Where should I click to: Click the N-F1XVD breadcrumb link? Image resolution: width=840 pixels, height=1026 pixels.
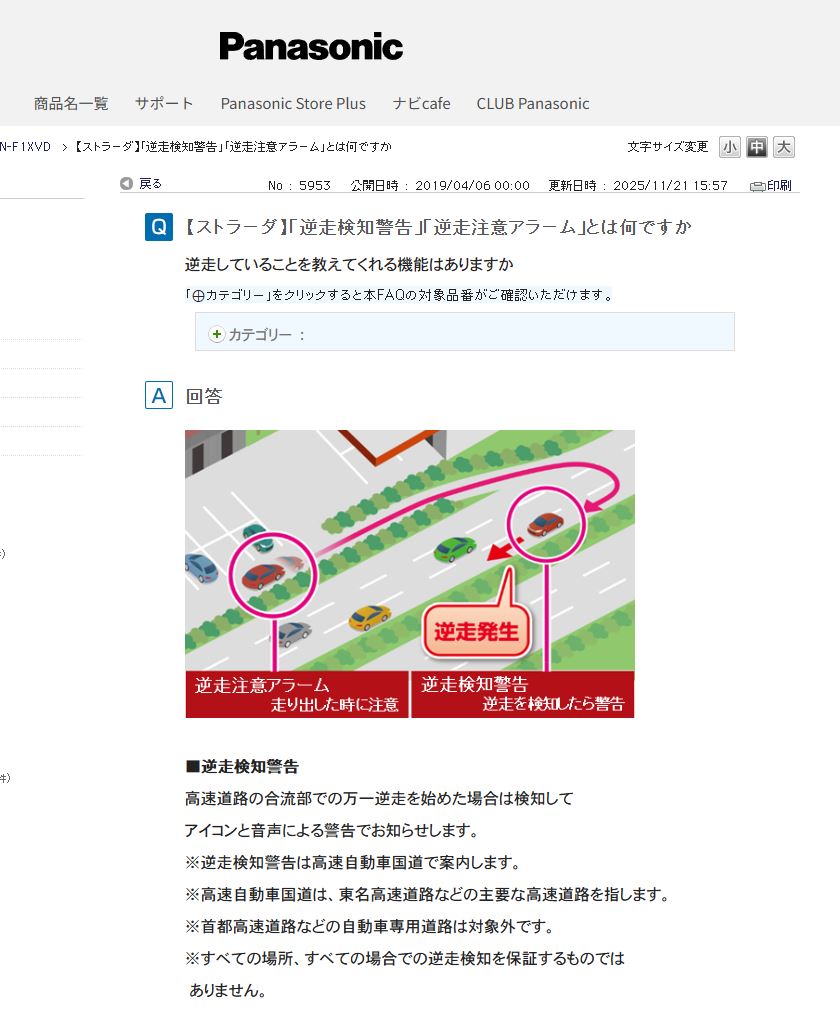point(25,147)
